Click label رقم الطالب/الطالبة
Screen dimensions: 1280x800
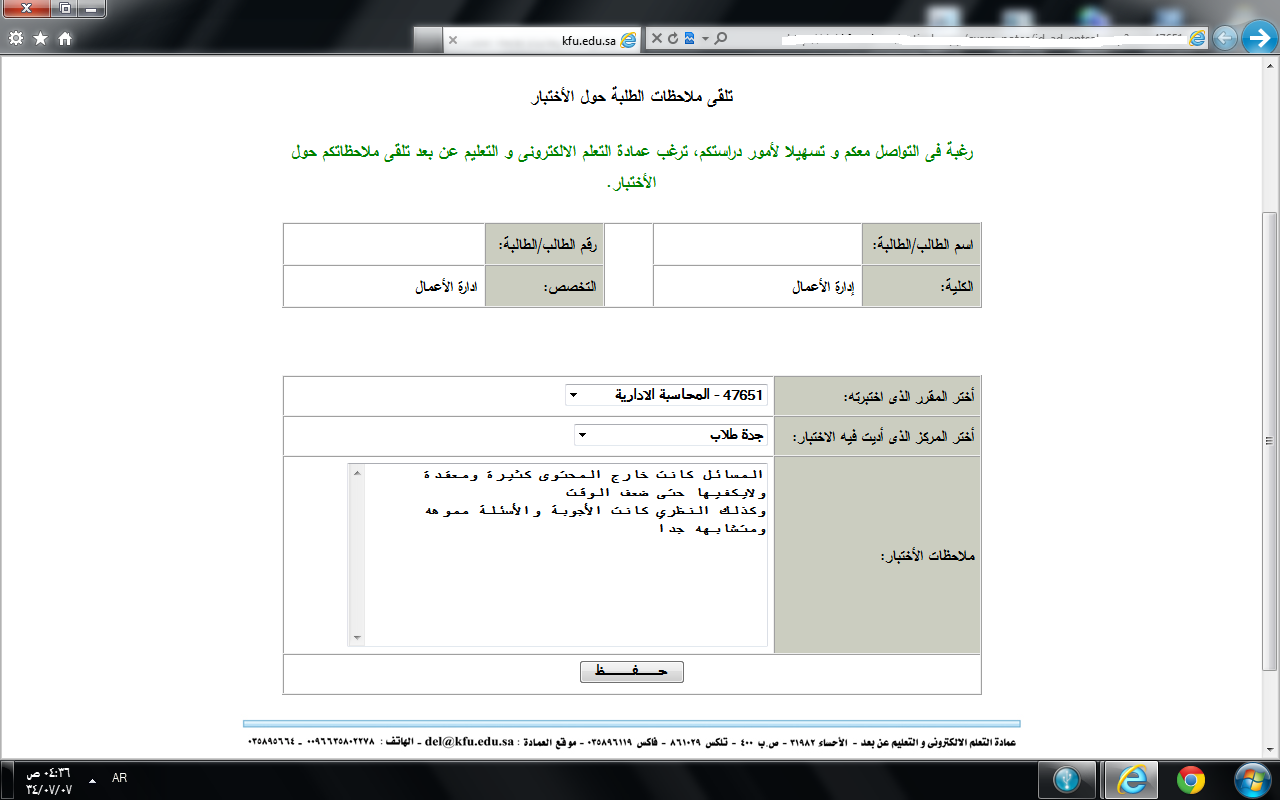pos(546,244)
